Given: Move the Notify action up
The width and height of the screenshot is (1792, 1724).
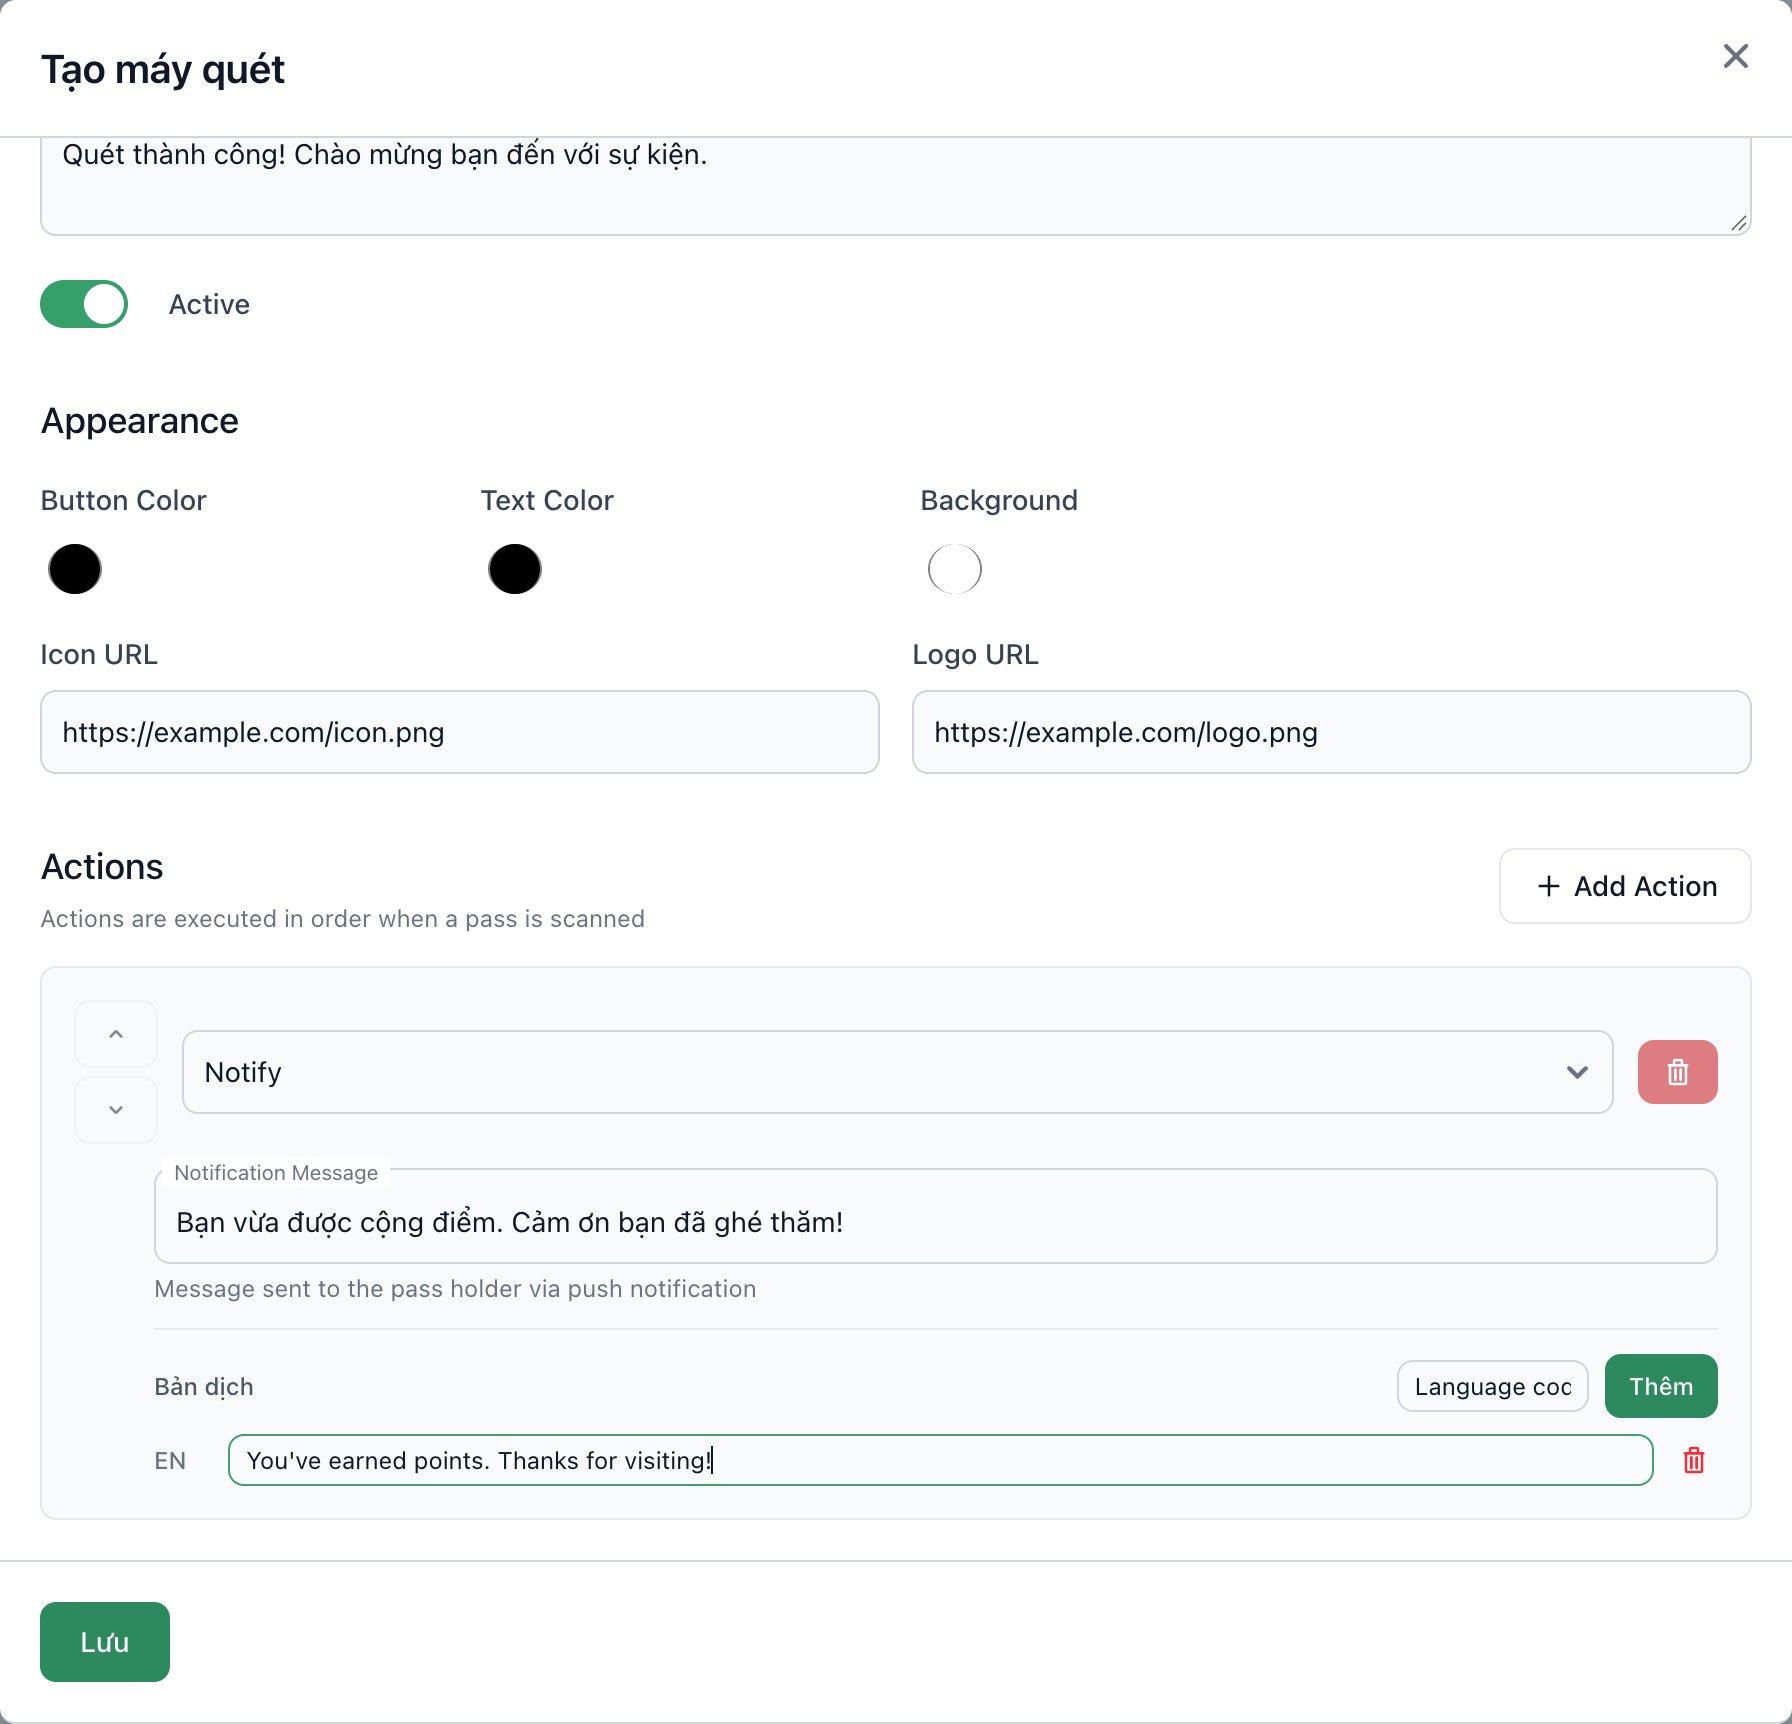Looking at the screenshot, I should tap(116, 1034).
